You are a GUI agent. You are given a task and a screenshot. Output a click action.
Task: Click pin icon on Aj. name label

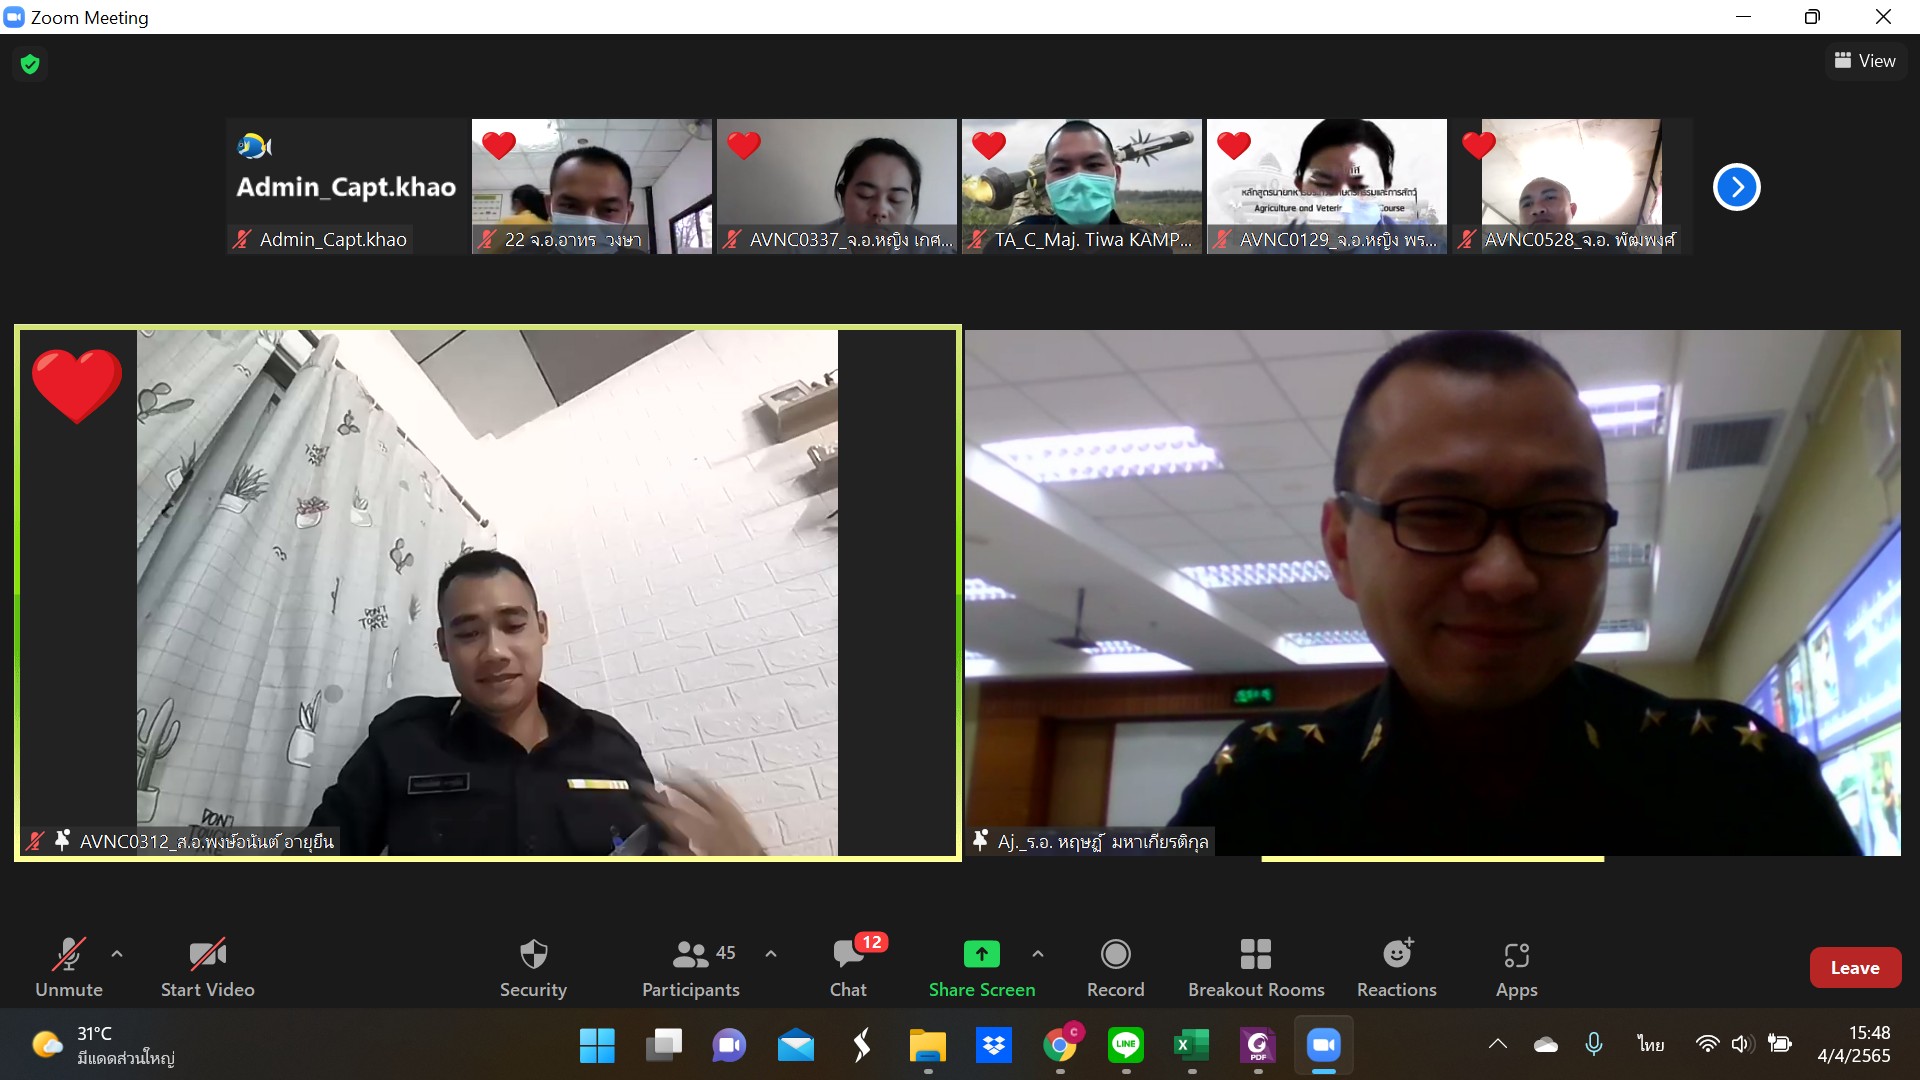(x=980, y=841)
